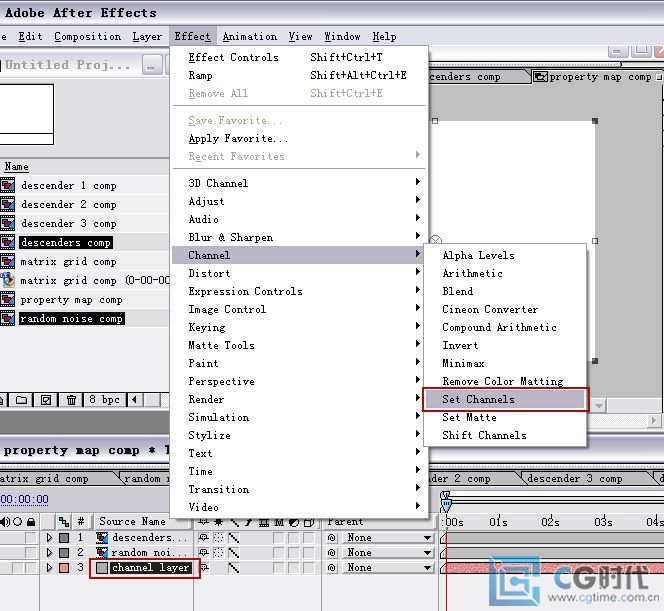Click pink label color swatch of channel layer

coord(64,567)
